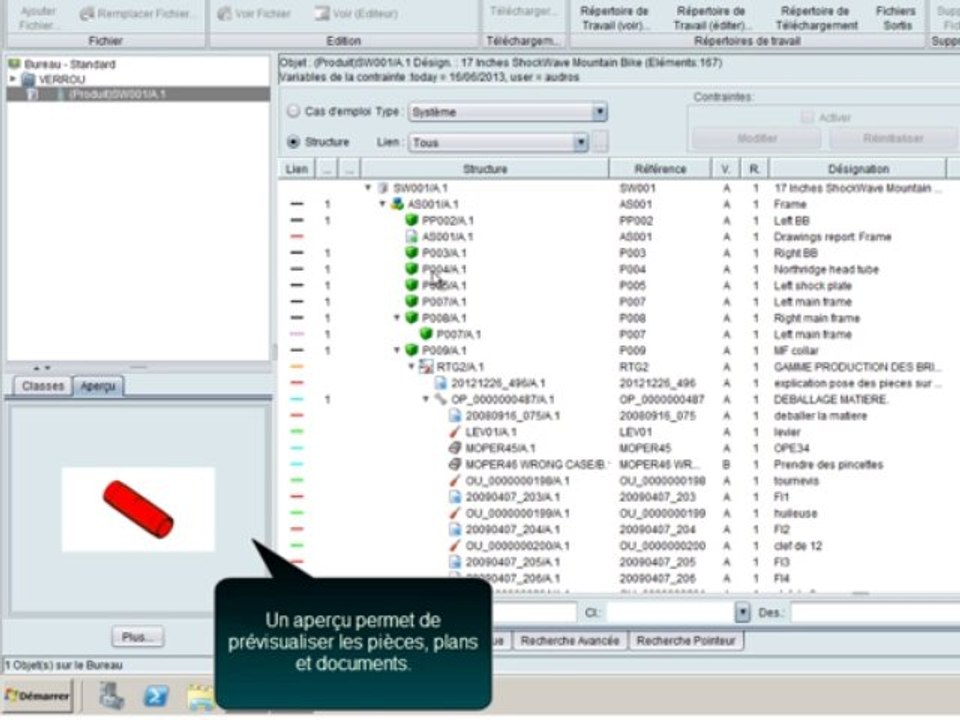Click the Réinitialiser constraints button

pyautogui.click(x=893, y=138)
